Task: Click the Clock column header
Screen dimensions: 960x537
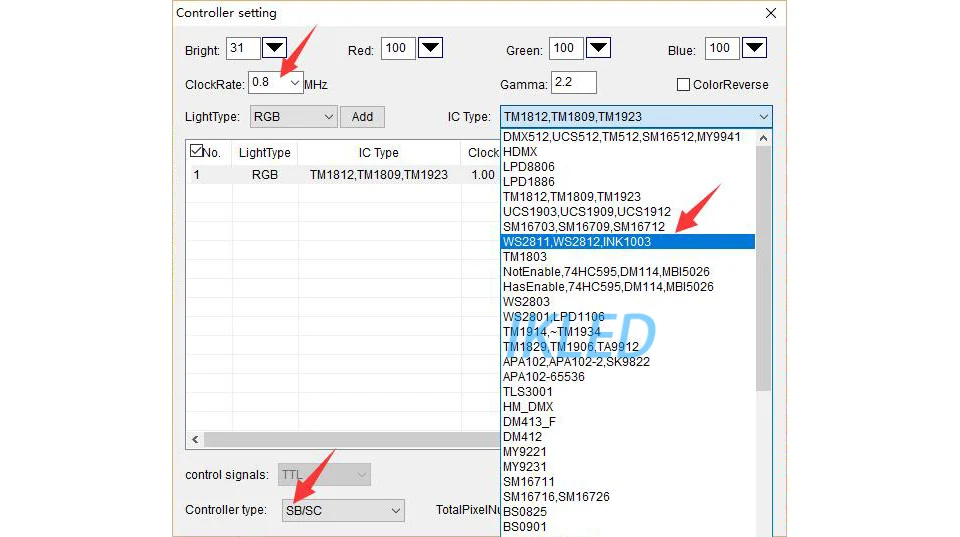Action: 481,152
